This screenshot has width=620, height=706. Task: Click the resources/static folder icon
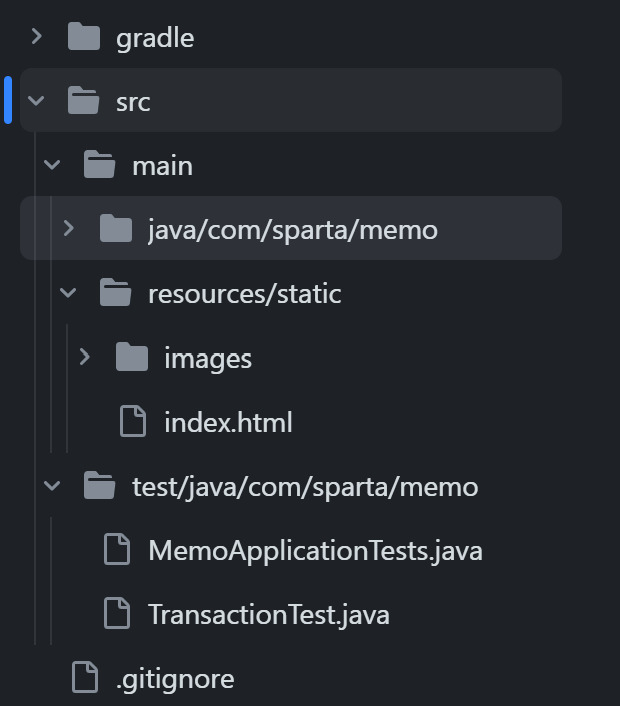[x=116, y=293]
